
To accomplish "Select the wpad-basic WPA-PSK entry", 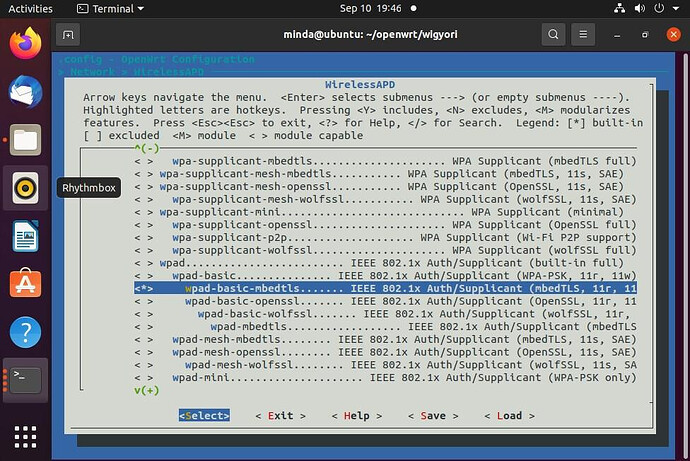I will tap(385, 276).
